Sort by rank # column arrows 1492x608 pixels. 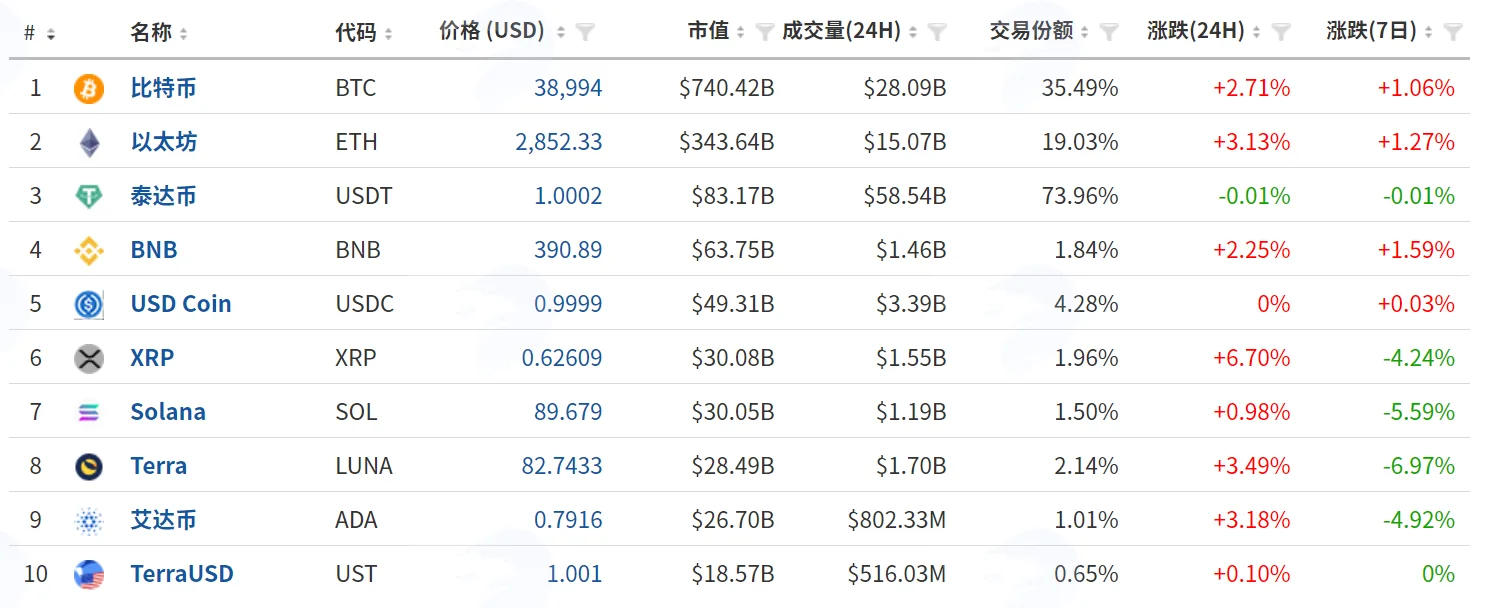coord(51,34)
